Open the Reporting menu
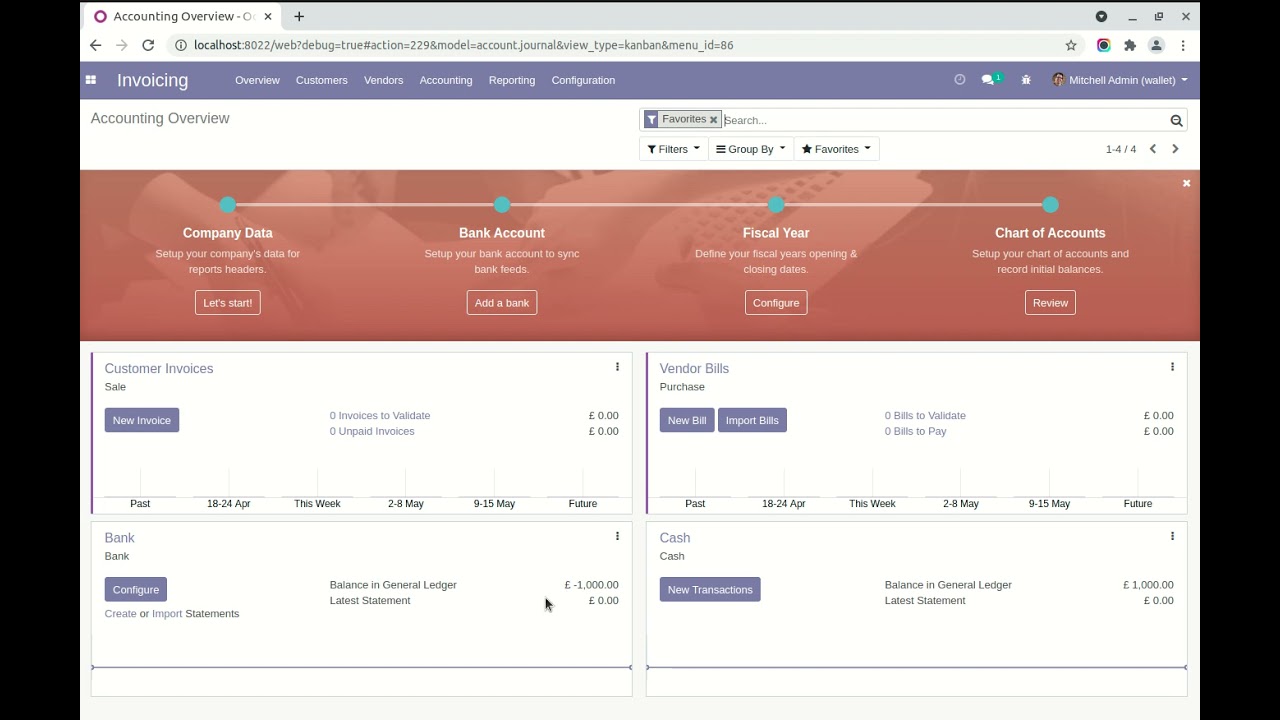Image resolution: width=1280 pixels, height=720 pixels. pos(512,80)
